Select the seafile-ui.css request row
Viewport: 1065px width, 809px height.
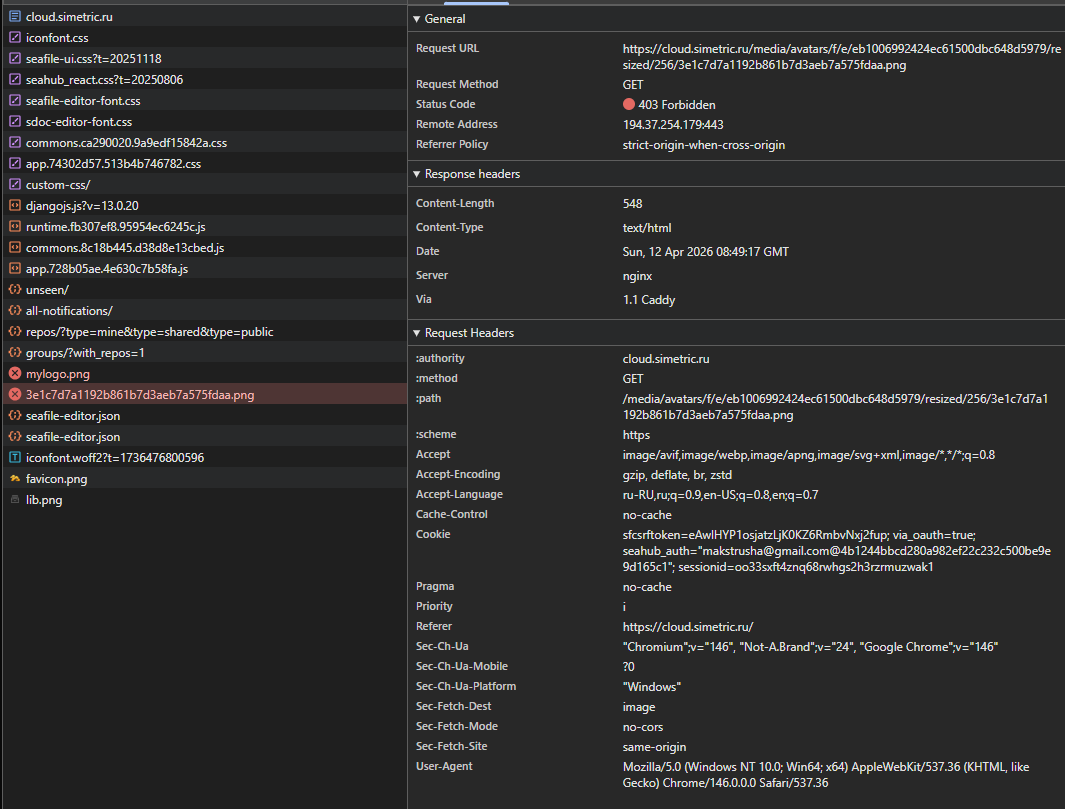[x=93, y=59]
